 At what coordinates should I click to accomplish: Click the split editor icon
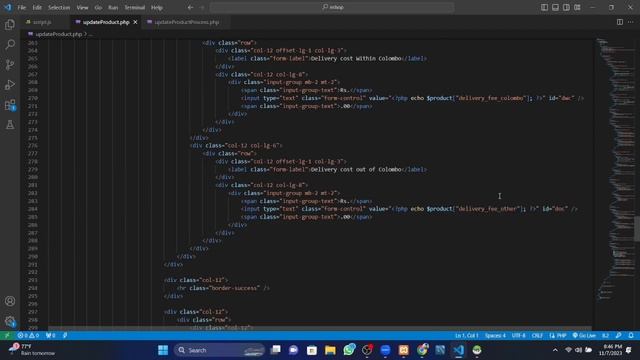click(620, 22)
